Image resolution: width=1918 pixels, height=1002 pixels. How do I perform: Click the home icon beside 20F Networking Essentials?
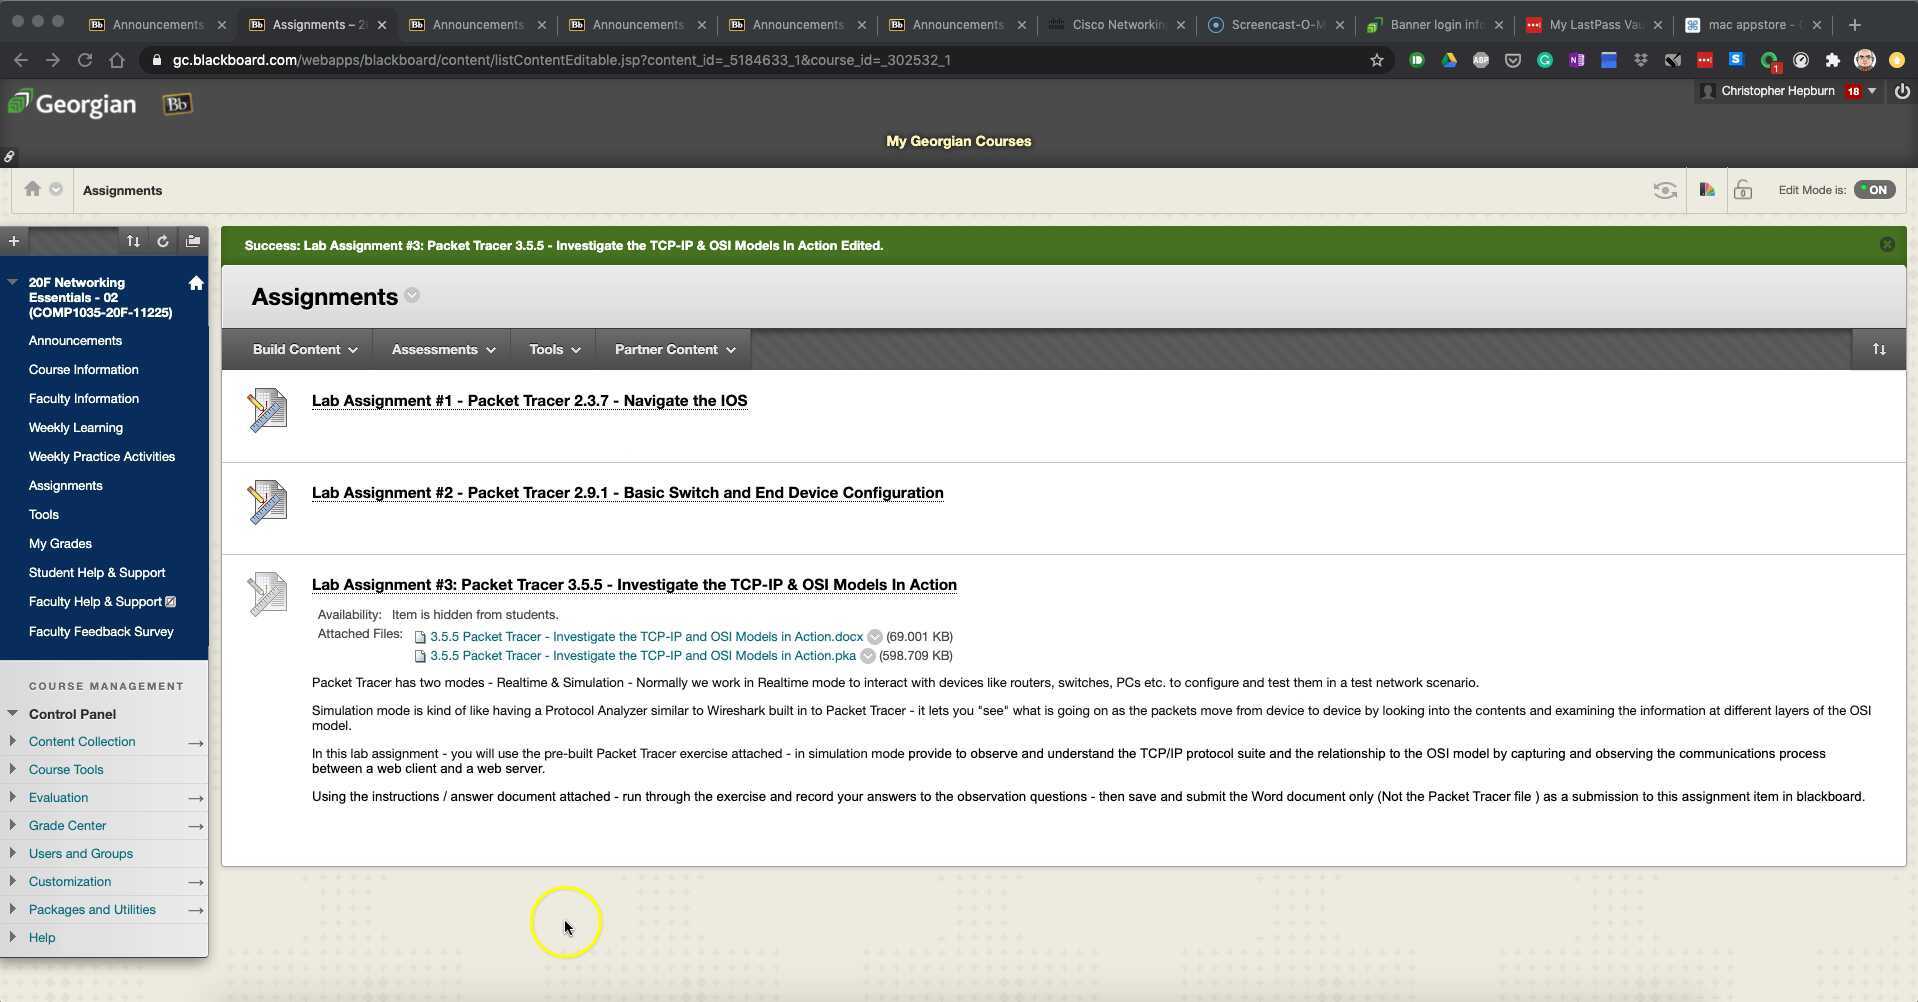(x=195, y=283)
